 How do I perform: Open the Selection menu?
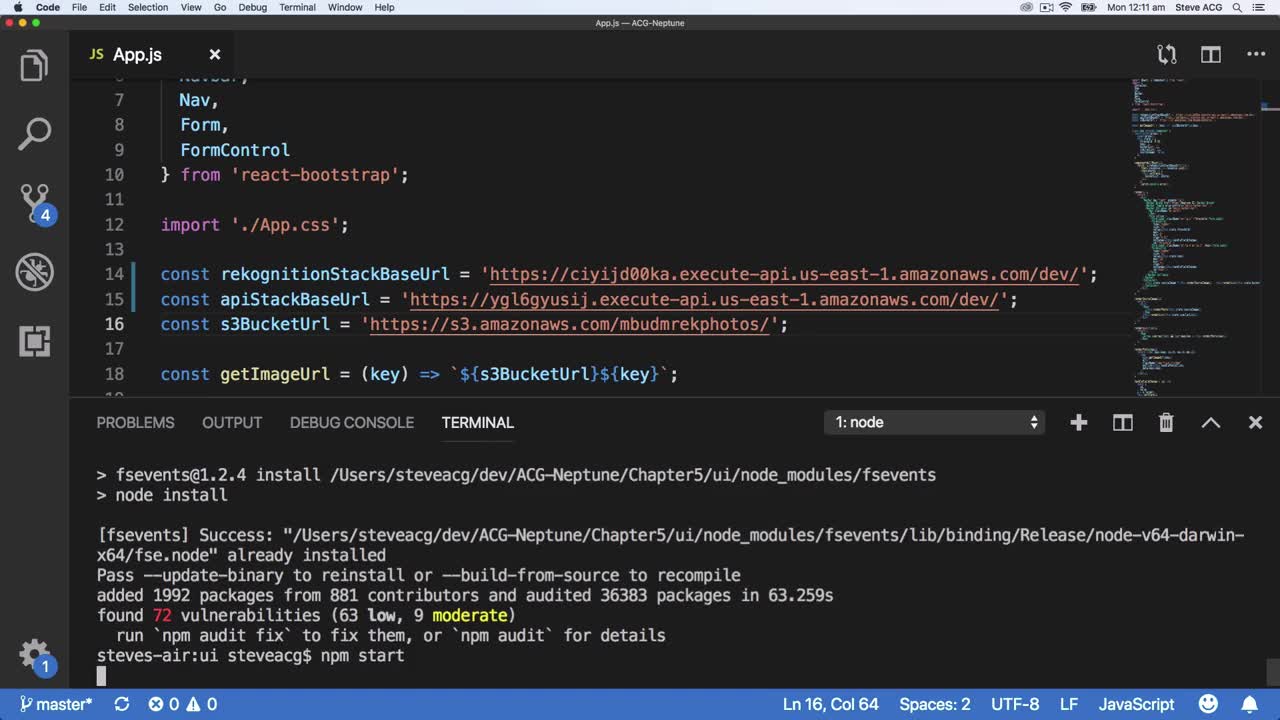148,7
